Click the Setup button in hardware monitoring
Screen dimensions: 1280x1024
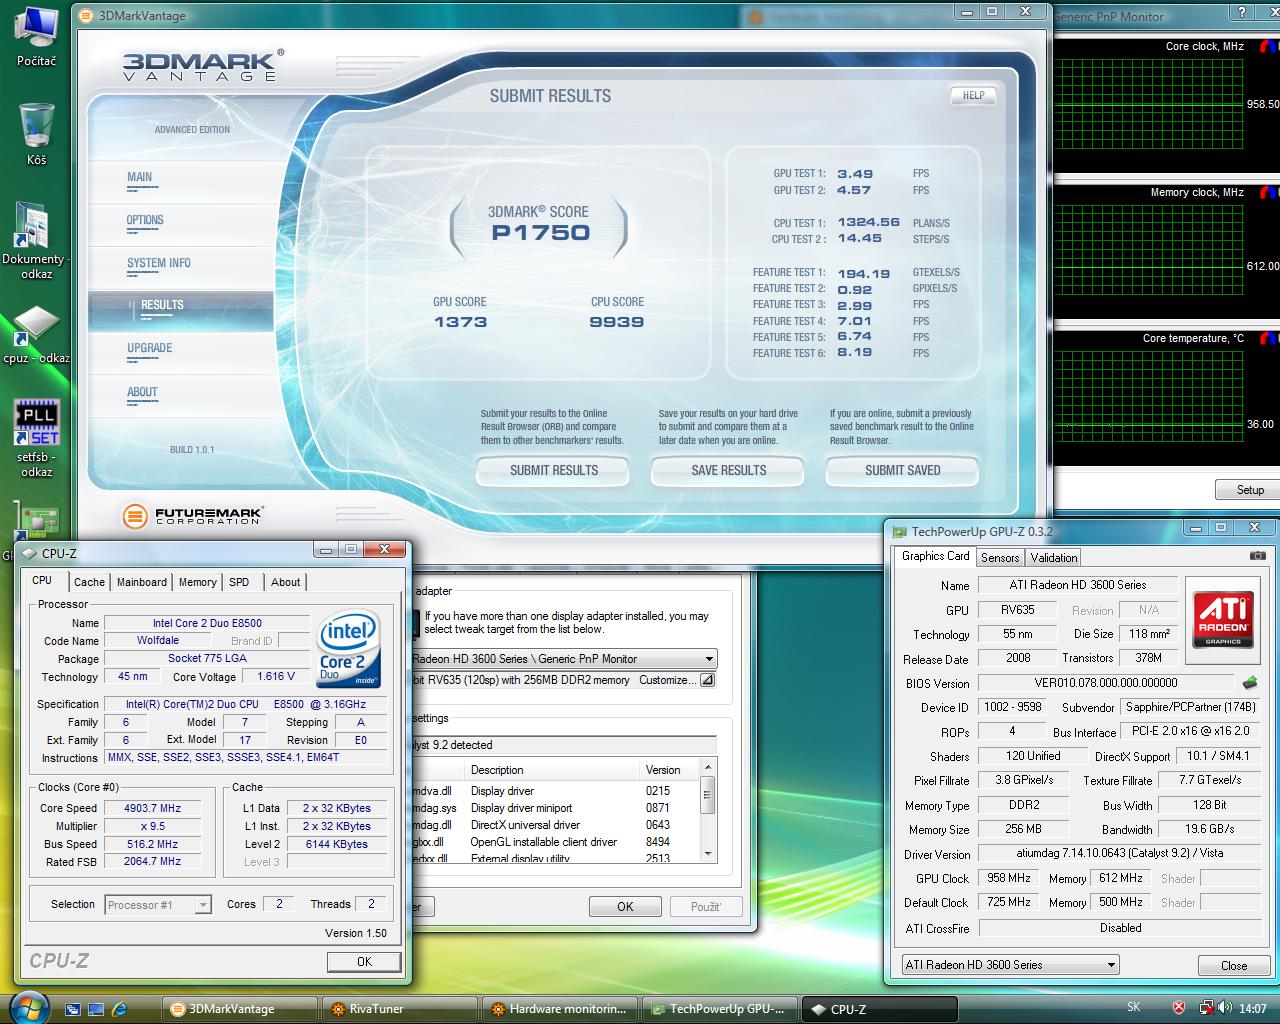[1250, 490]
